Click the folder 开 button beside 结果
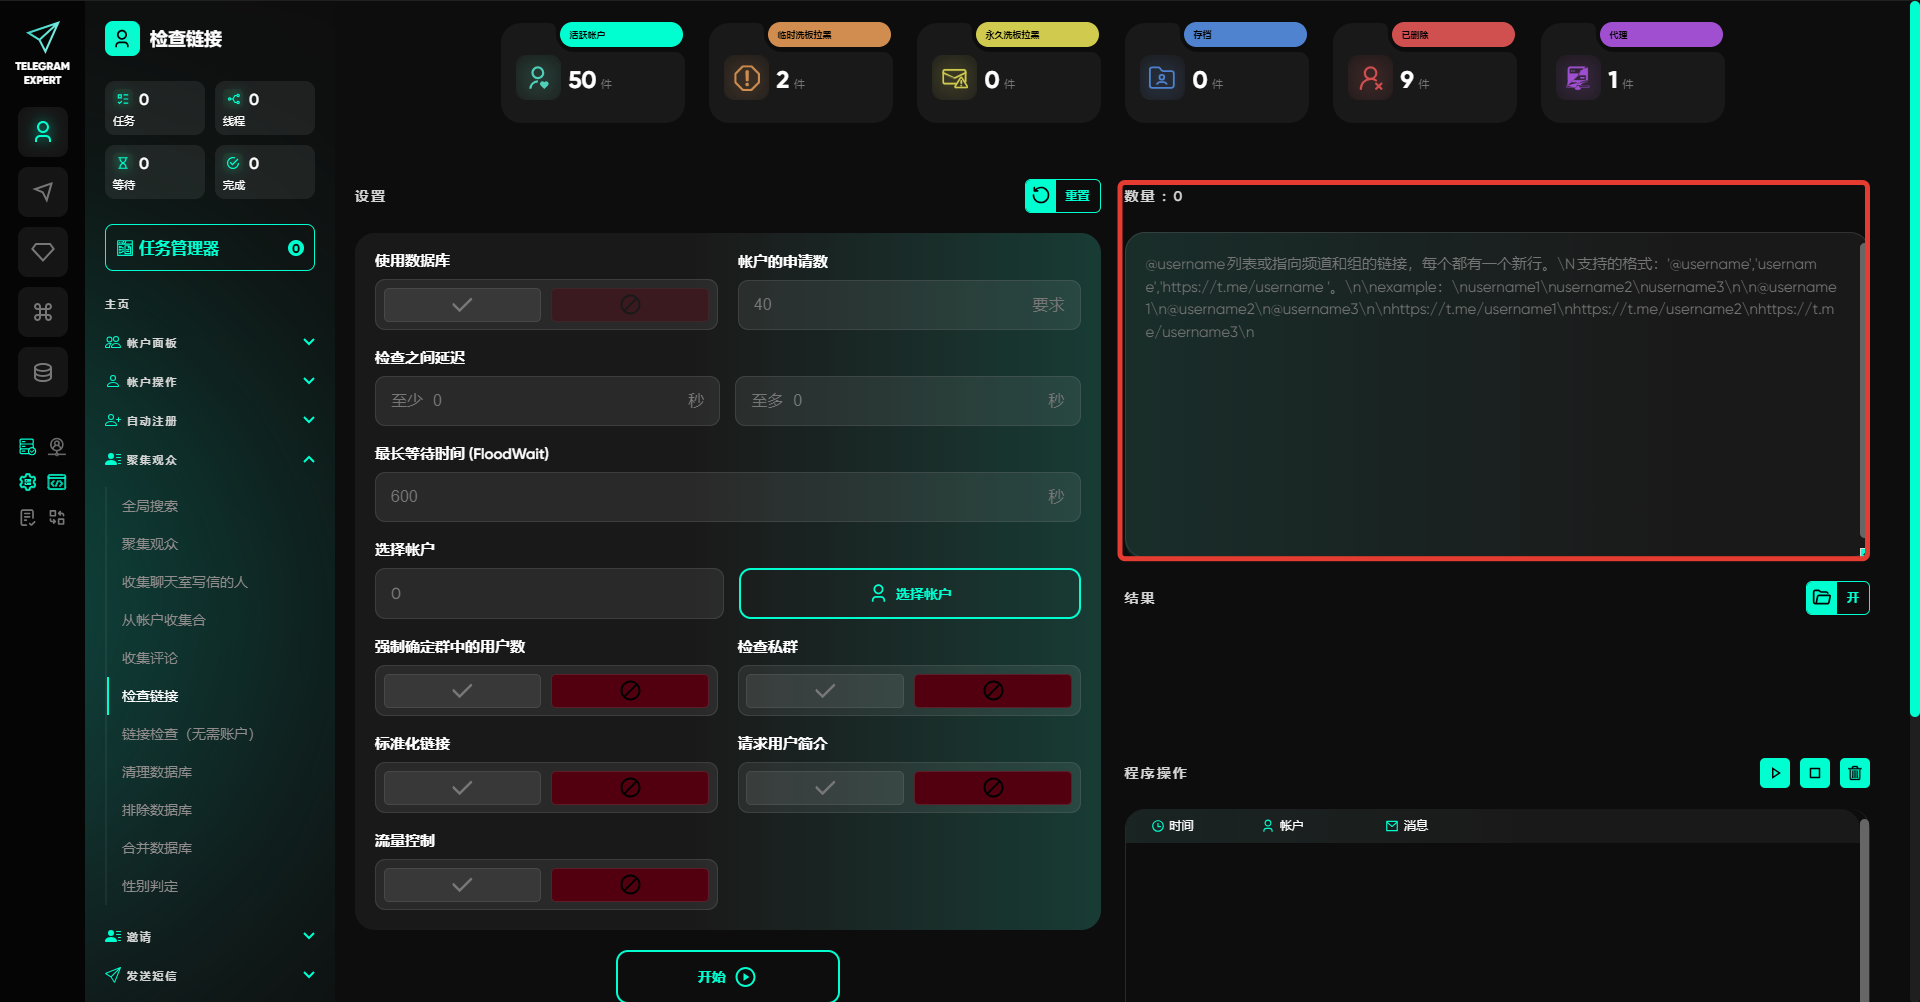The width and height of the screenshot is (1920, 1002). 1837,598
